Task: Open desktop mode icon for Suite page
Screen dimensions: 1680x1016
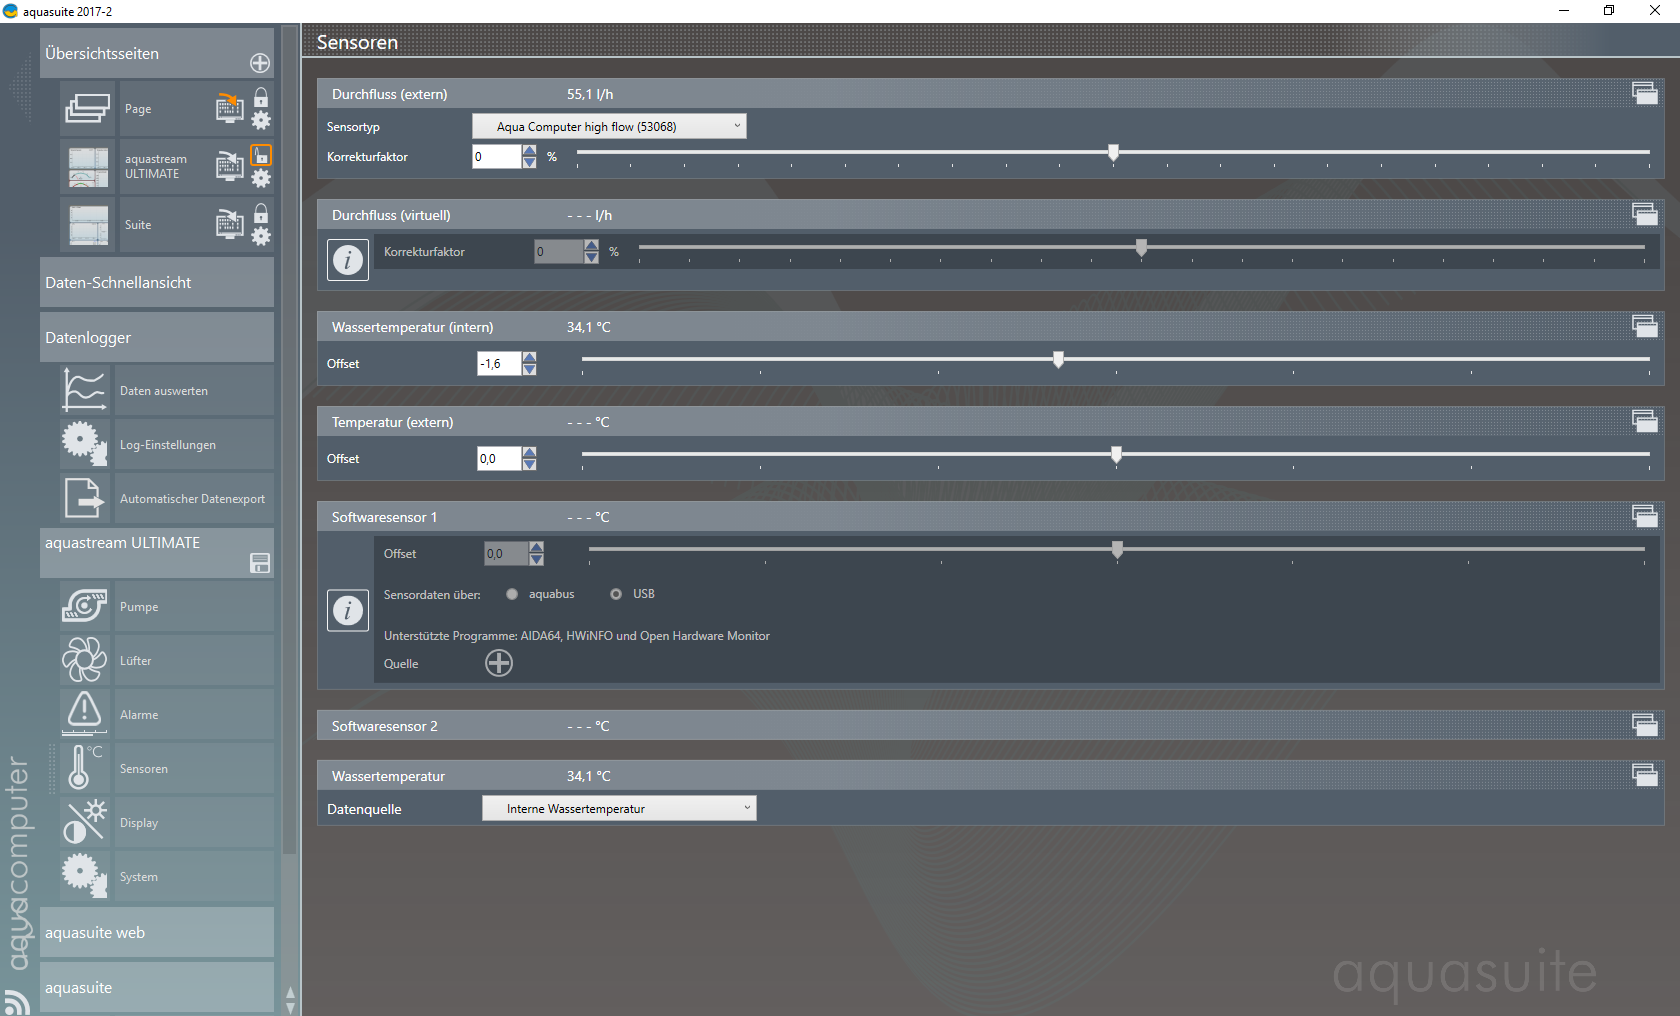Action: coord(230,224)
